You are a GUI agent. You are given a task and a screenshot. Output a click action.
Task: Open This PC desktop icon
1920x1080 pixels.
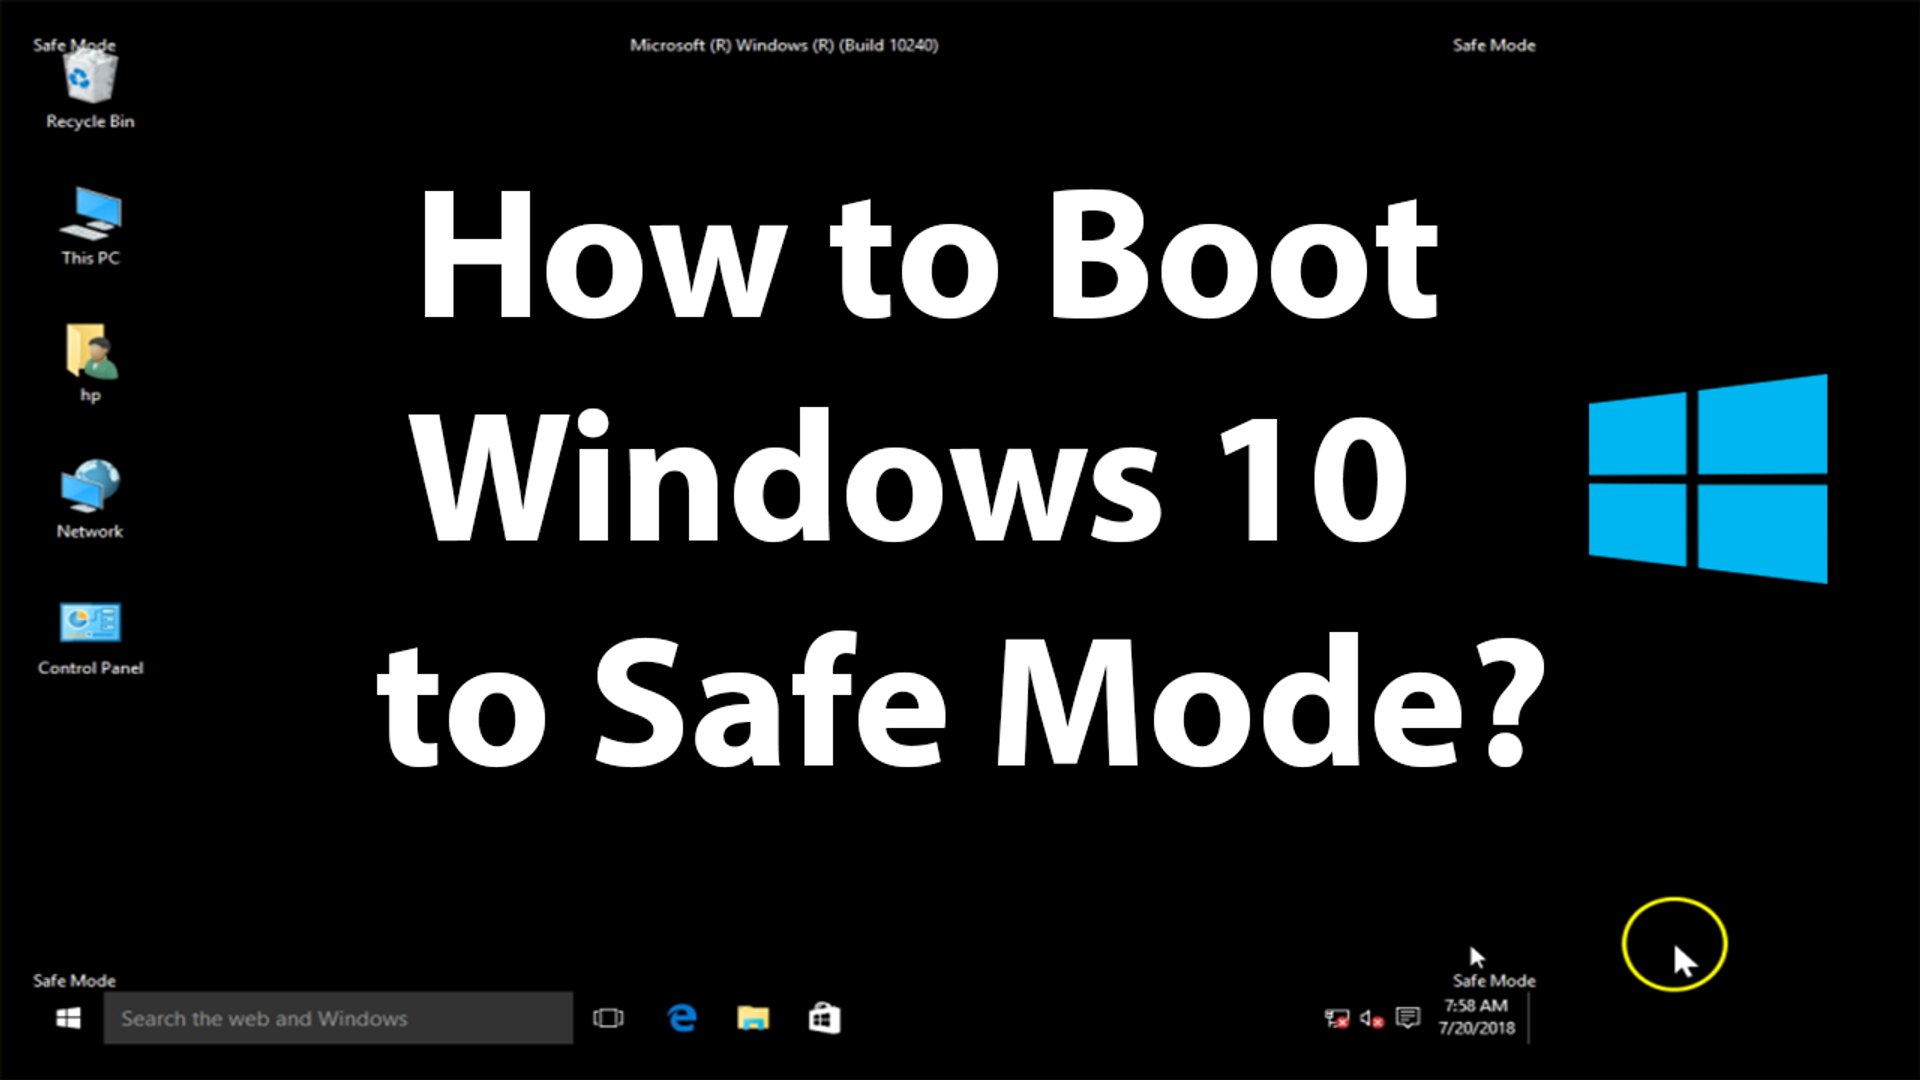click(90, 213)
